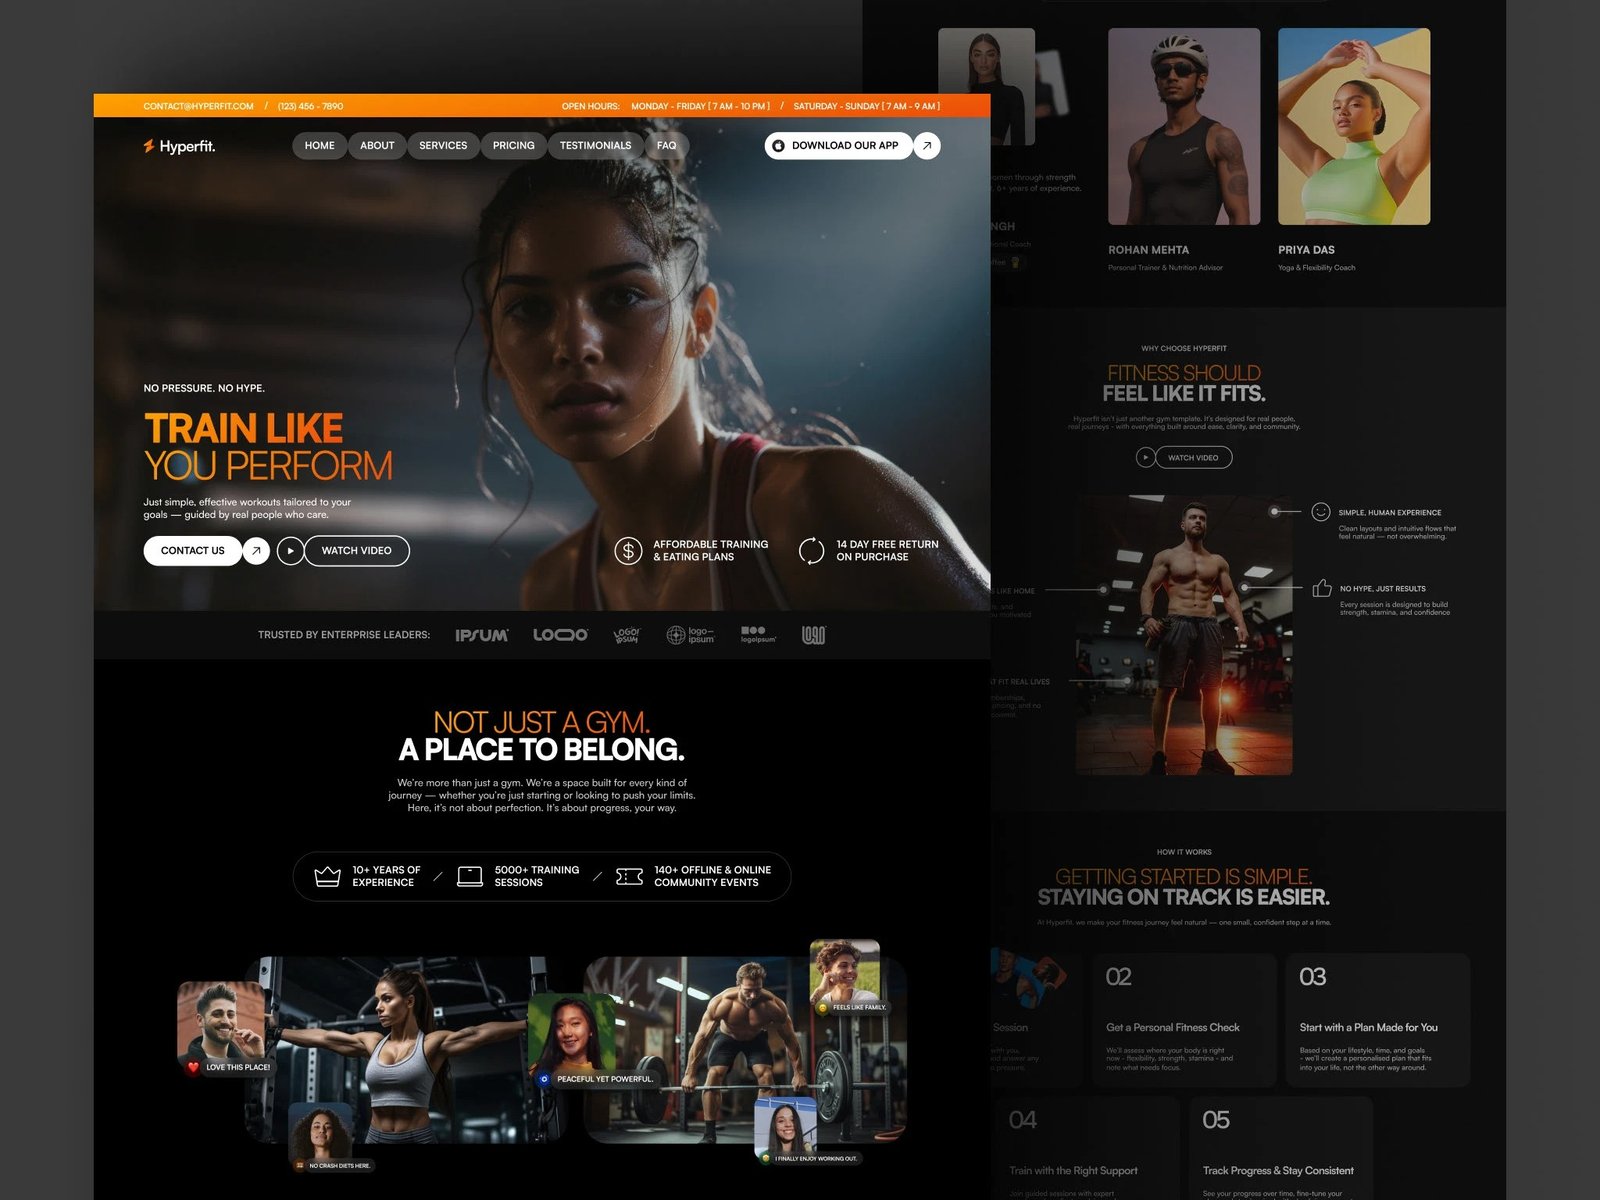Viewport: 1600px width, 1200px height.
Task: Click the Train Like You Perform headline
Action: (268, 447)
